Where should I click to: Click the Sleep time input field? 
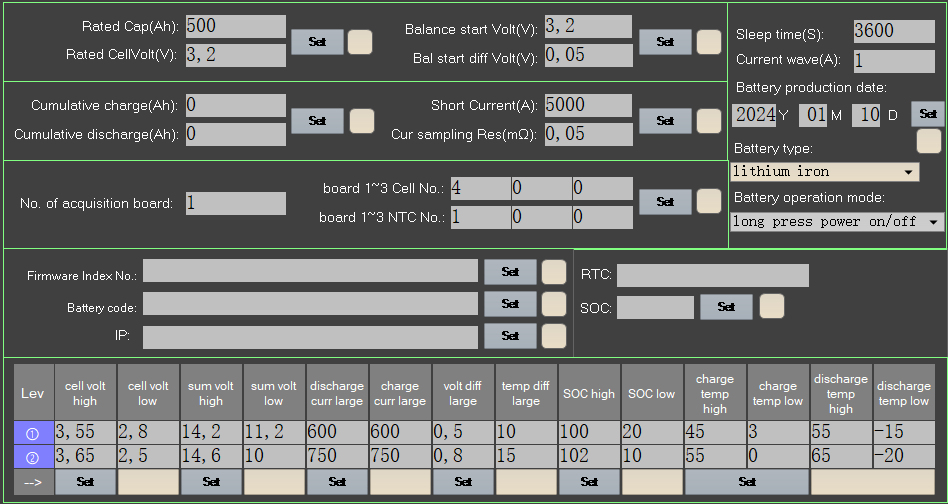click(x=893, y=32)
